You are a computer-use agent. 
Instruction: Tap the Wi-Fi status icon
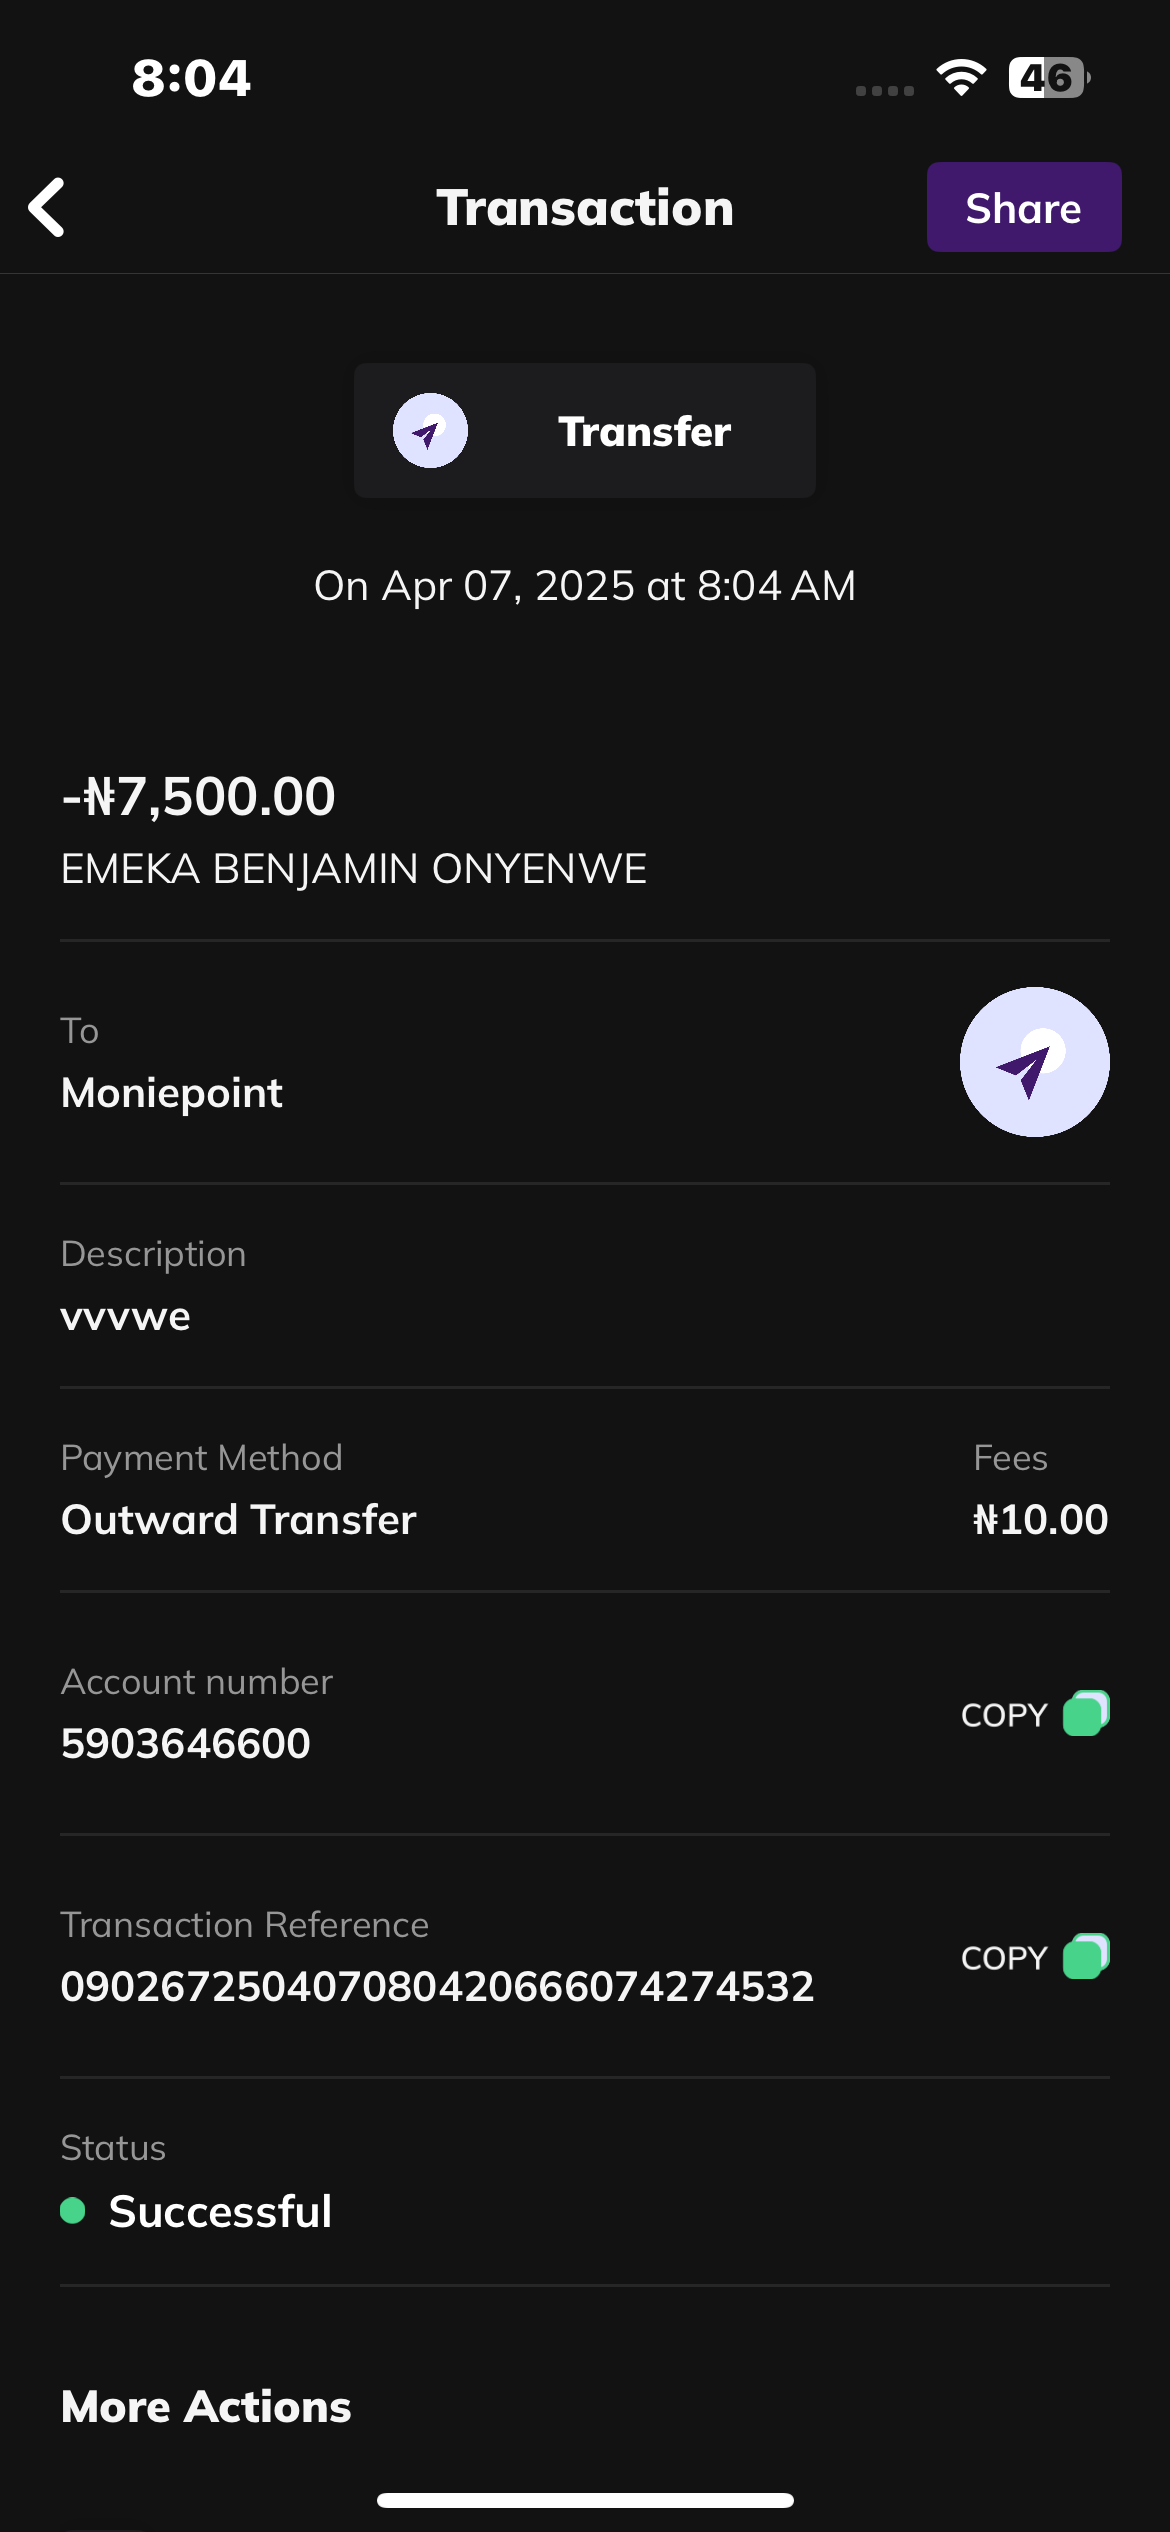tap(961, 78)
